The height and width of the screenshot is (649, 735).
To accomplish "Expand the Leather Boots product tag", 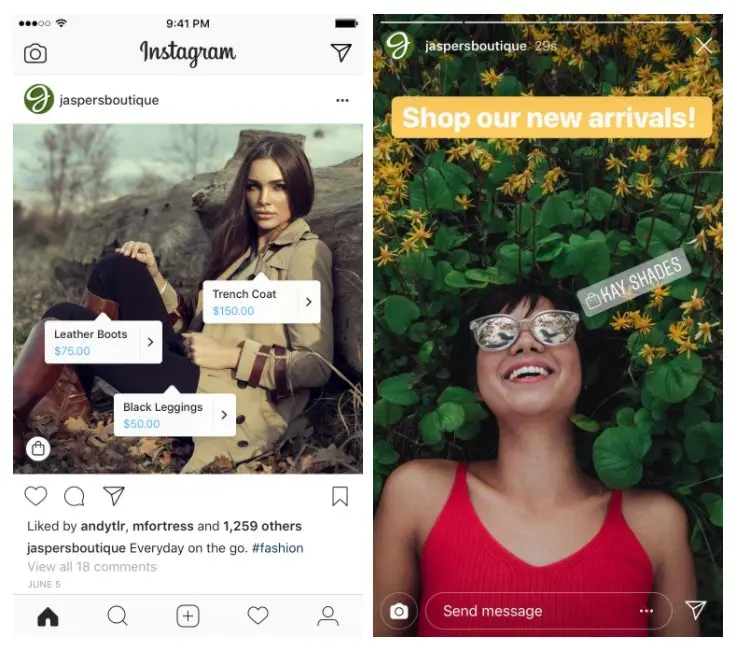I will pos(103,342).
